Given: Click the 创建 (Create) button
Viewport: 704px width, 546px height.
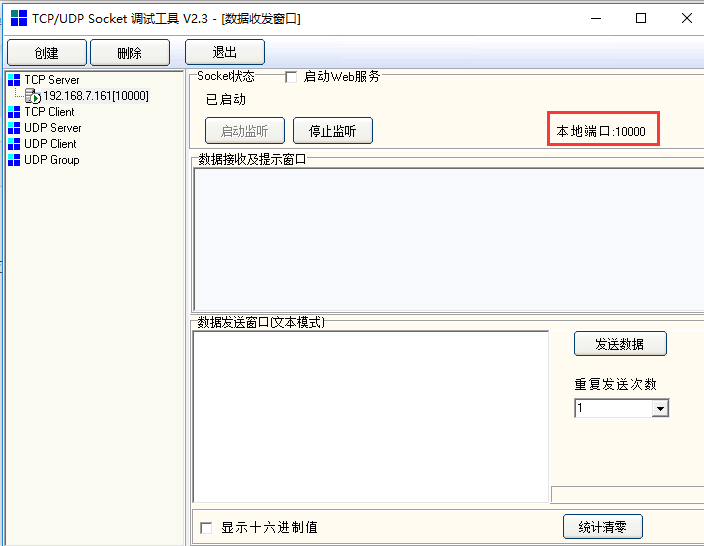Looking at the screenshot, I should [47, 53].
